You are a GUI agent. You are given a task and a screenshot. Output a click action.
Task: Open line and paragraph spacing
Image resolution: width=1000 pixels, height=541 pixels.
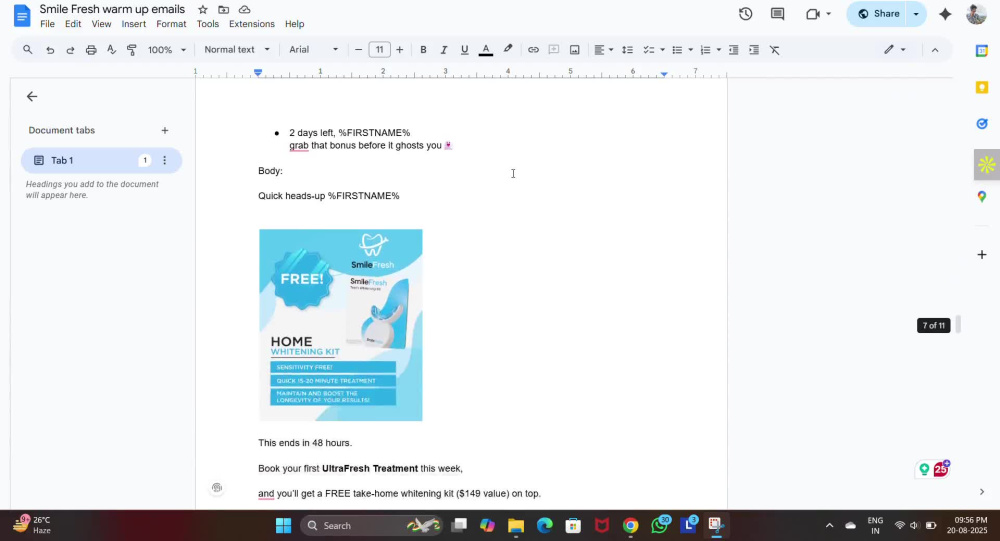[628, 50]
